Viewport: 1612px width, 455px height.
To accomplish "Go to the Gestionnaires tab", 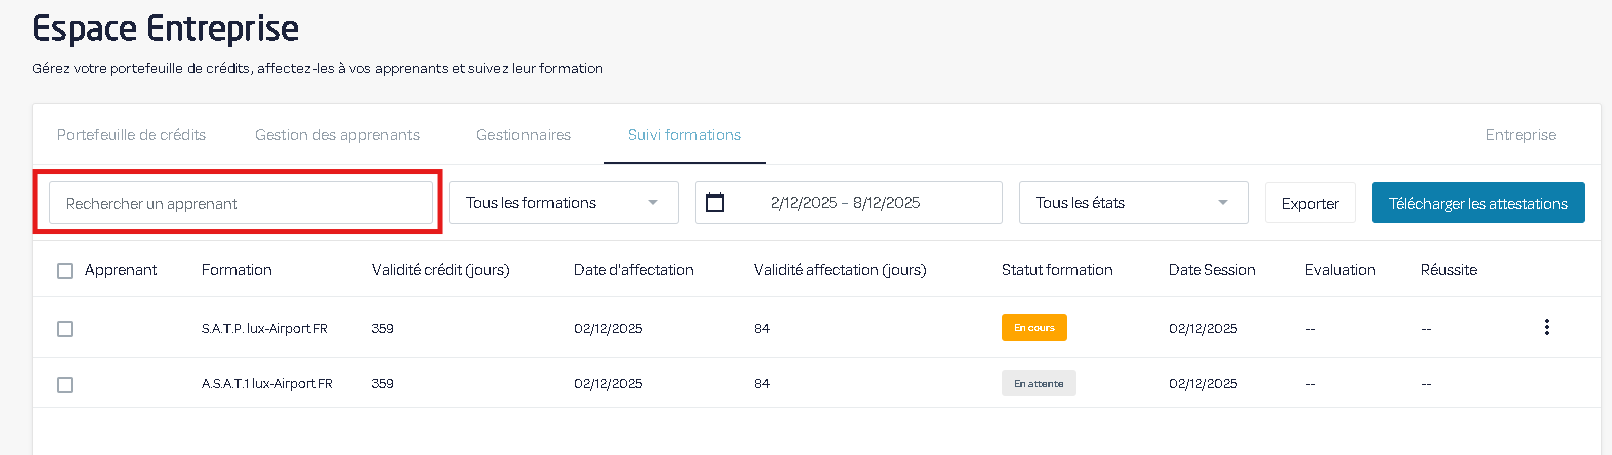I will [523, 135].
